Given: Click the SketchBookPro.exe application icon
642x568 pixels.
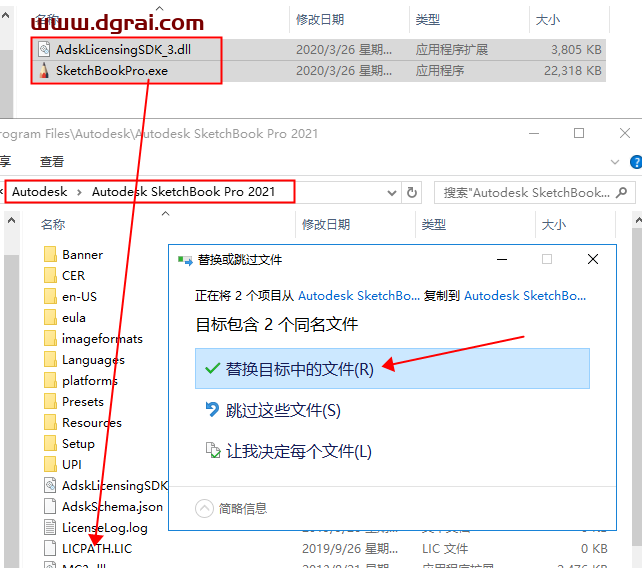Looking at the screenshot, I should click(x=44, y=71).
